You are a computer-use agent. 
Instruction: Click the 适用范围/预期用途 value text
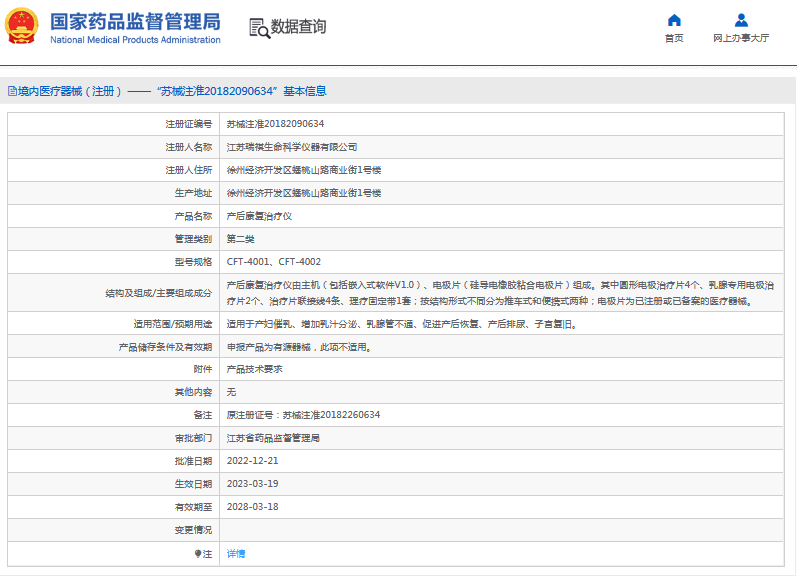(402, 324)
